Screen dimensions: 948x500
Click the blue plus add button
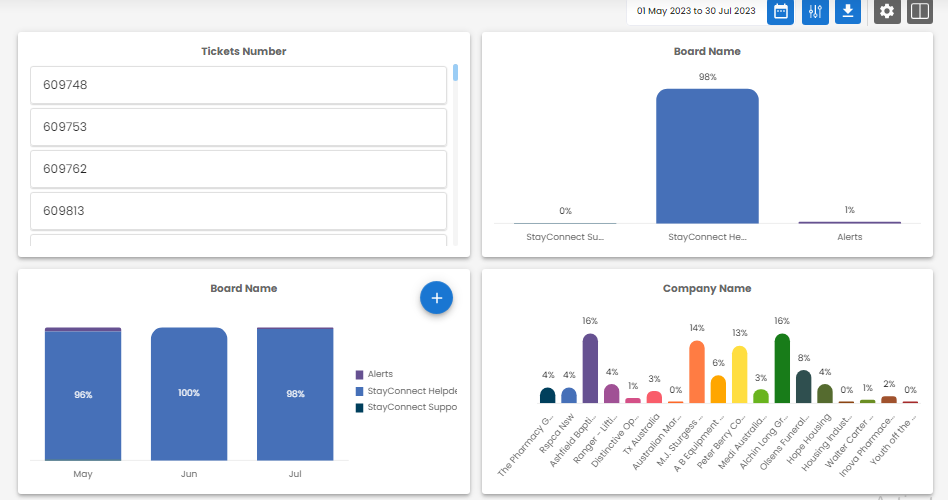[437, 297]
